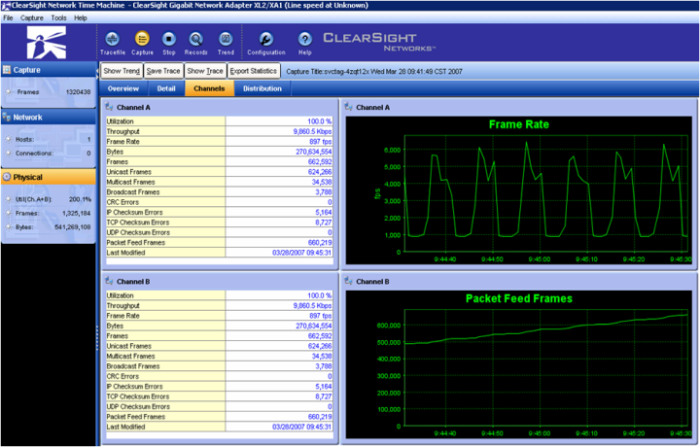Select Channel B Packet Feed Frames row
This screenshot has height=447, width=700.
[x=219, y=417]
